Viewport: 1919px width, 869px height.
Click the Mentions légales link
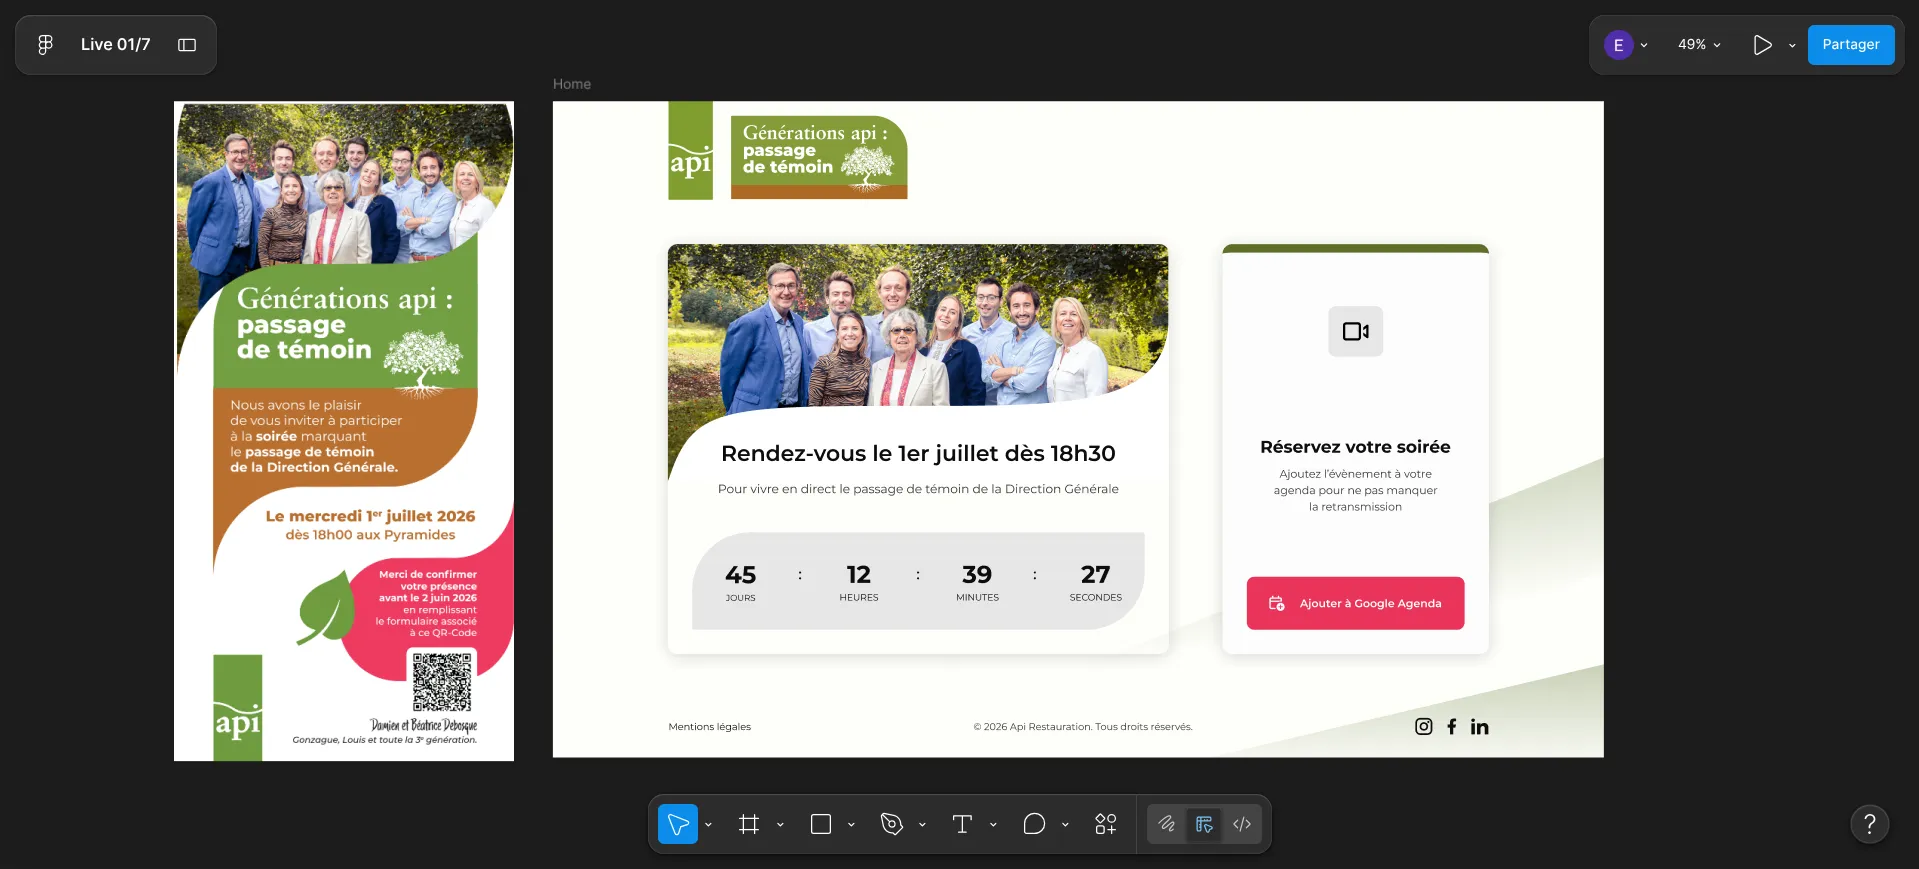pyautogui.click(x=709, y=727)
